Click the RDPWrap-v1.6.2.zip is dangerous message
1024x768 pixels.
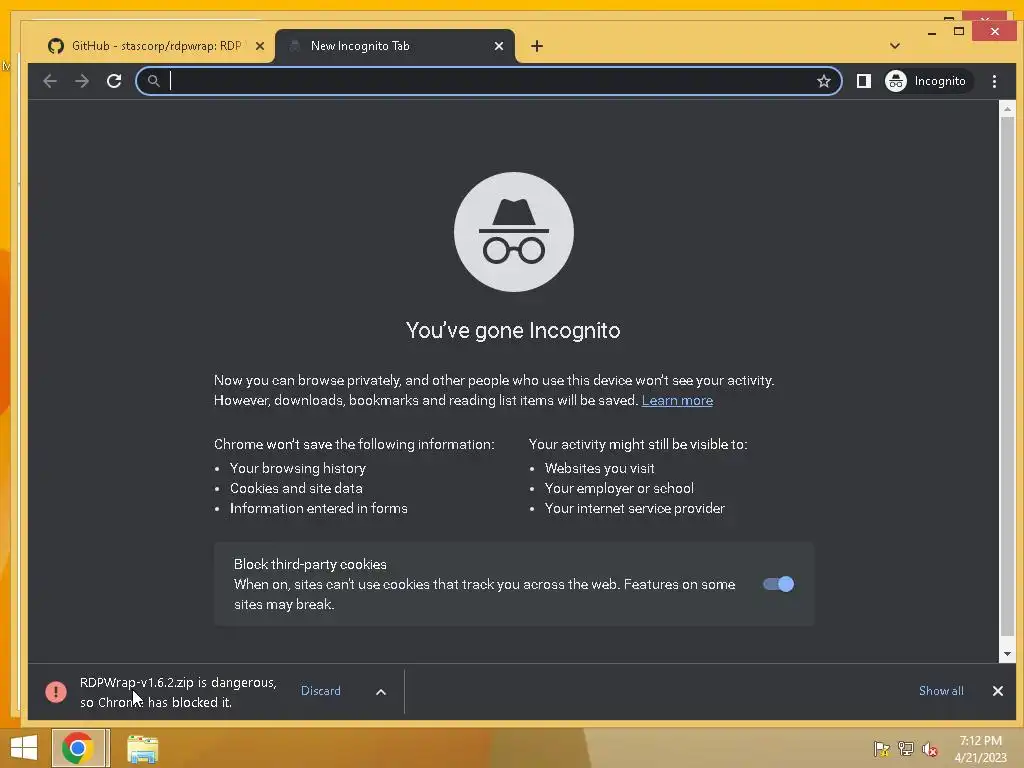178,692
